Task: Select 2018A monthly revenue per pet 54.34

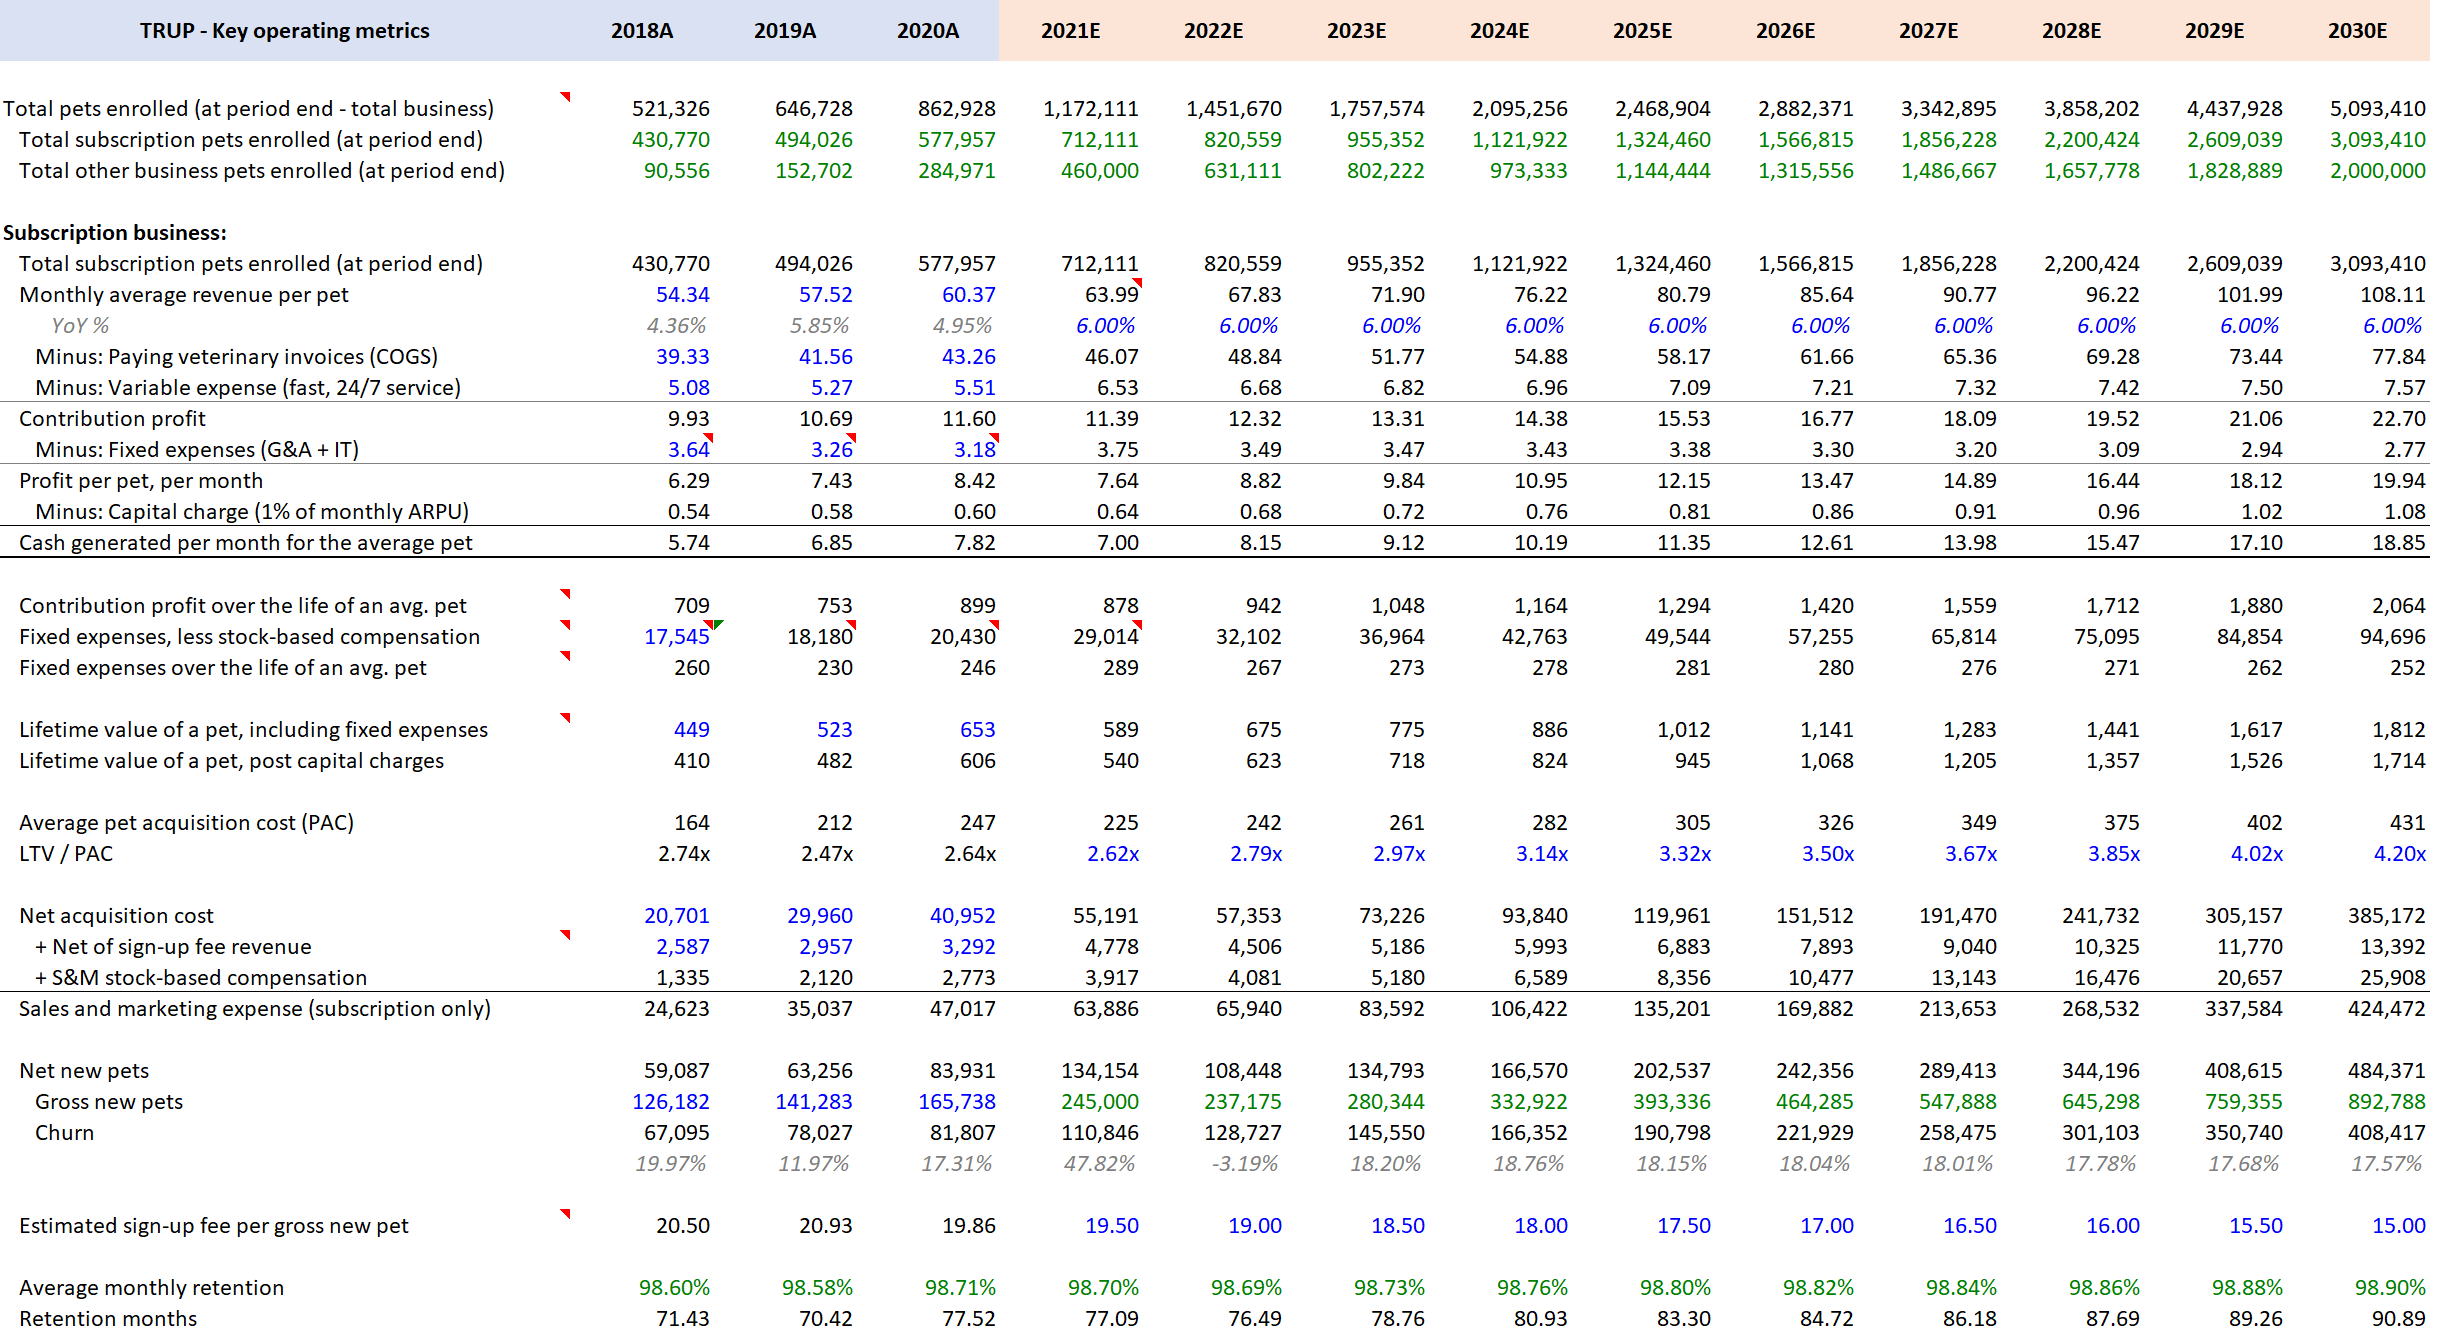Action: (x=682, y=294)
